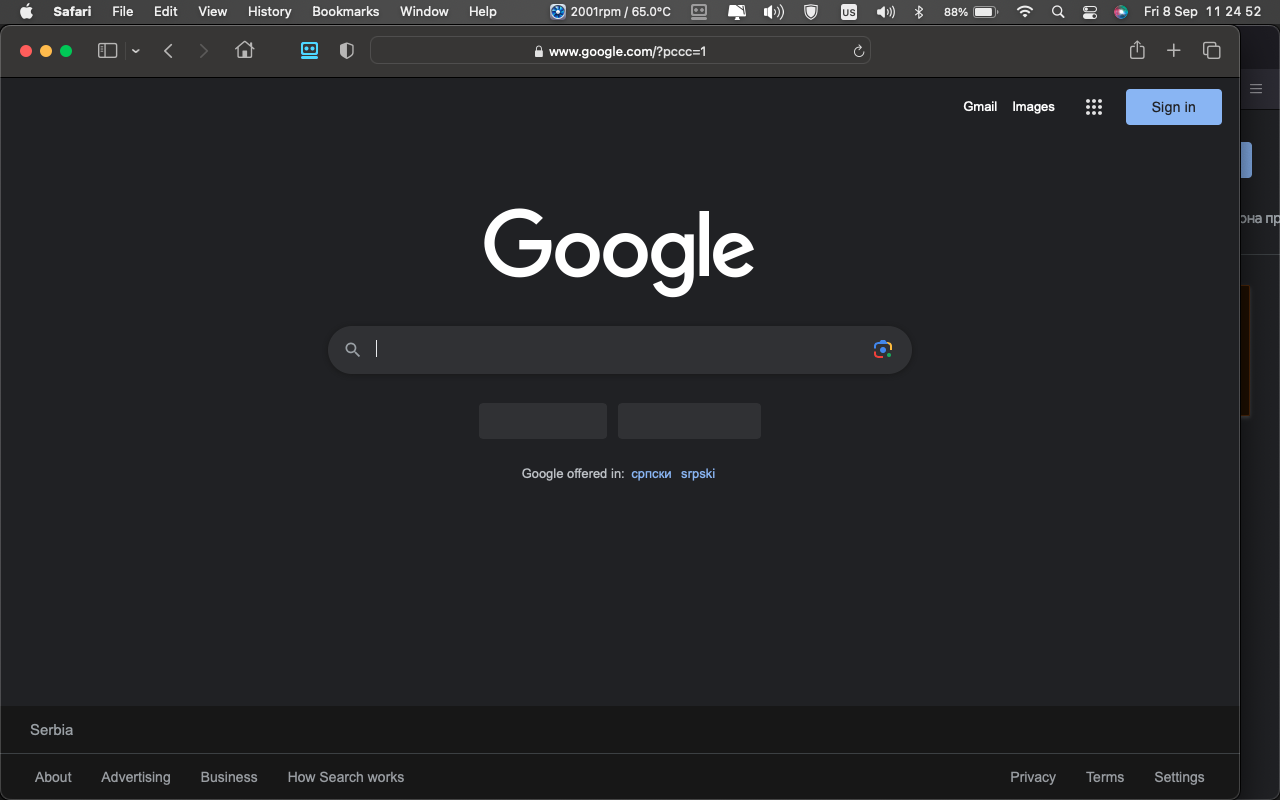This screenshot has height=800, width=1280.
Task: Click the Serbia location text in footer
Action: click(52, 730)
